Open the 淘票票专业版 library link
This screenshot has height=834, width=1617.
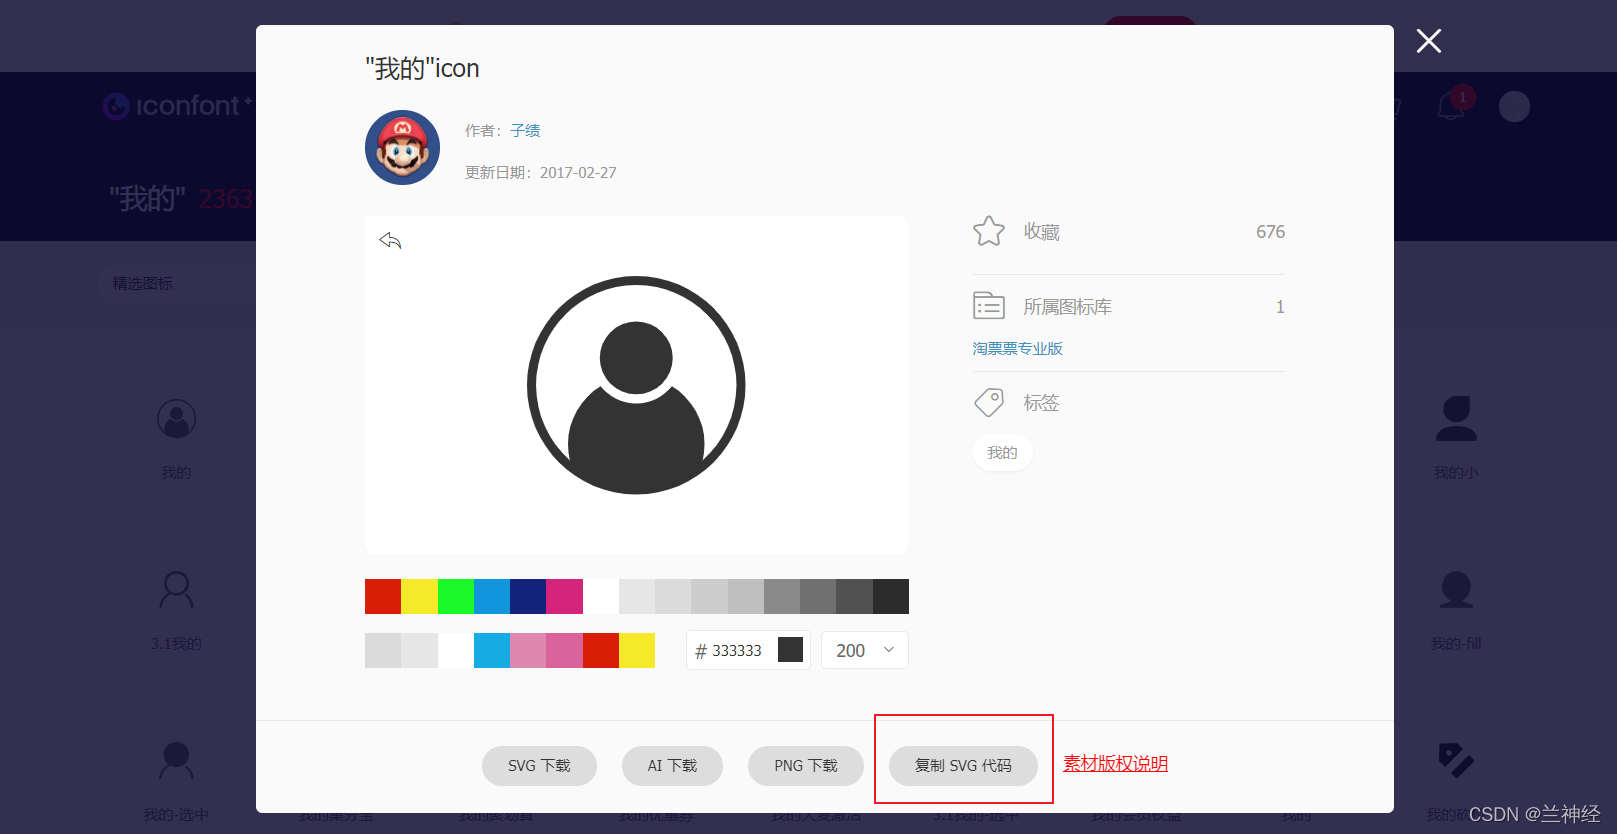(x=1017, y=348)
